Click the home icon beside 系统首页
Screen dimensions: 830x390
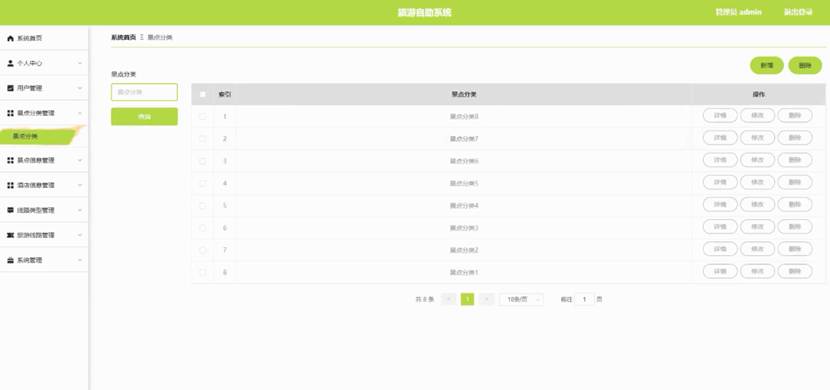click(x=10, y=39)
